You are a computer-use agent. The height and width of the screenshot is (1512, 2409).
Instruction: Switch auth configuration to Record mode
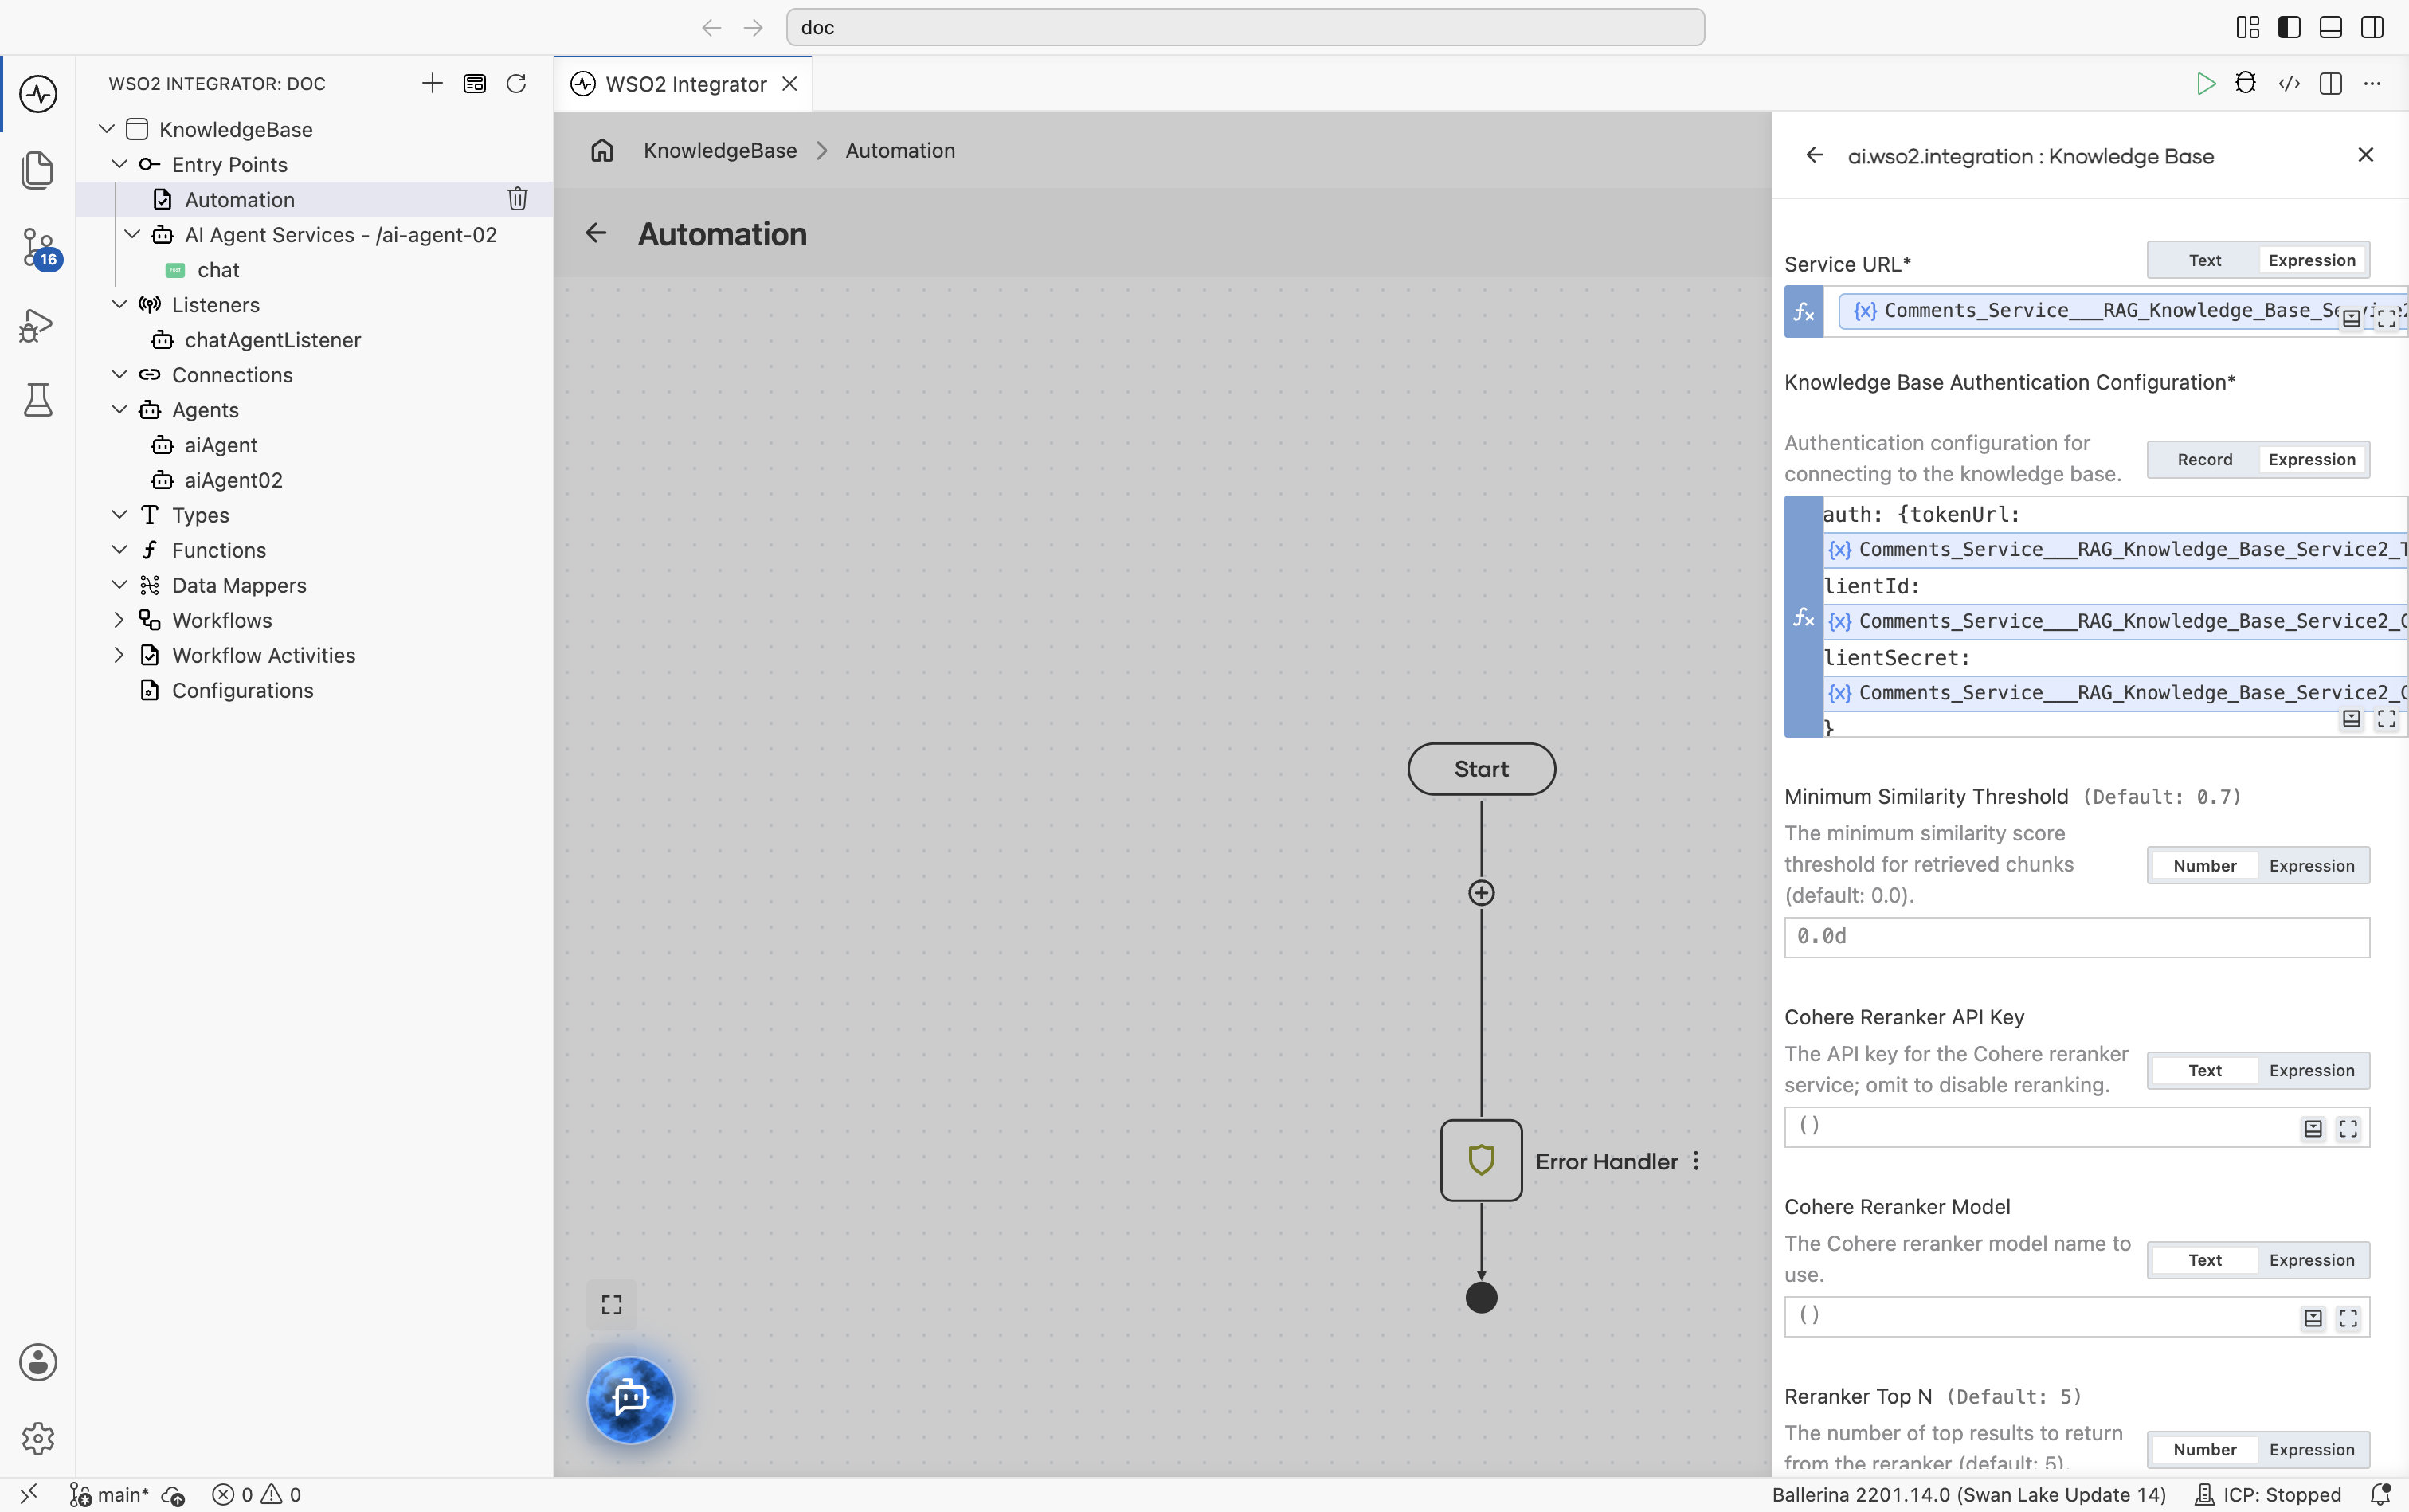pyautogui.click(x=2204, y=459)
